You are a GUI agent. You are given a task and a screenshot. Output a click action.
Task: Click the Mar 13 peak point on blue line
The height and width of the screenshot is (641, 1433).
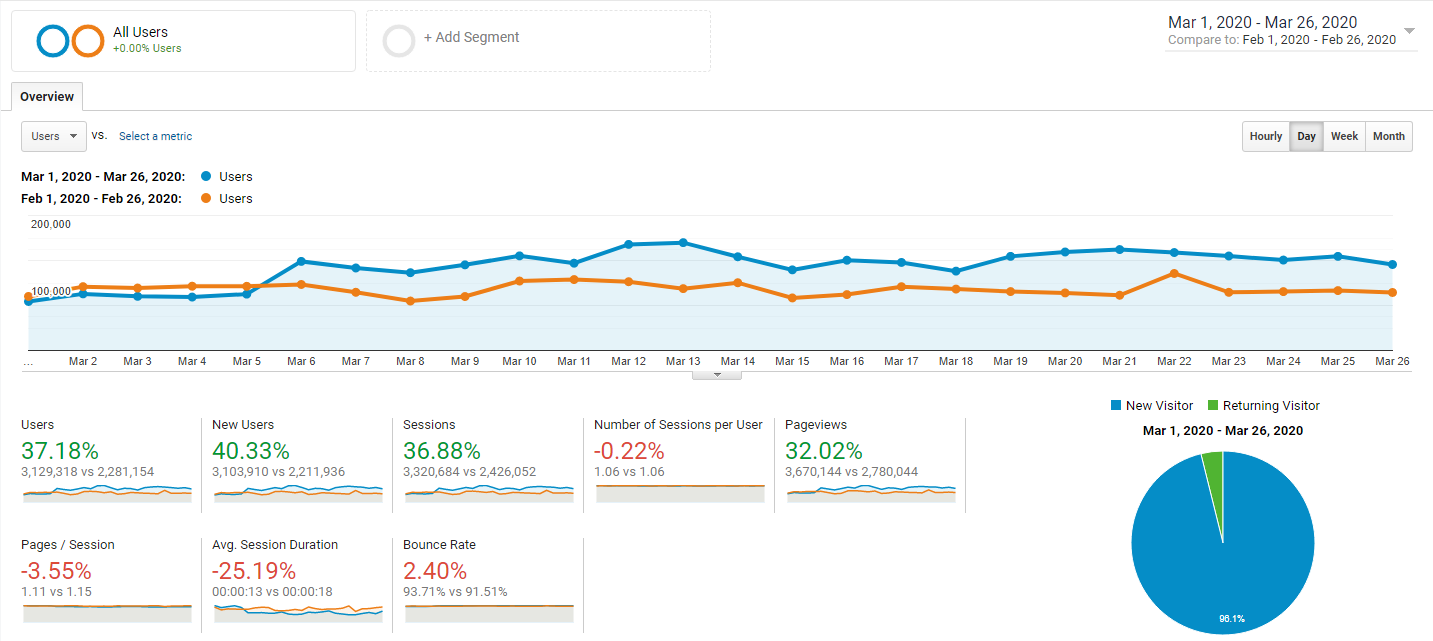click(683, 242)
